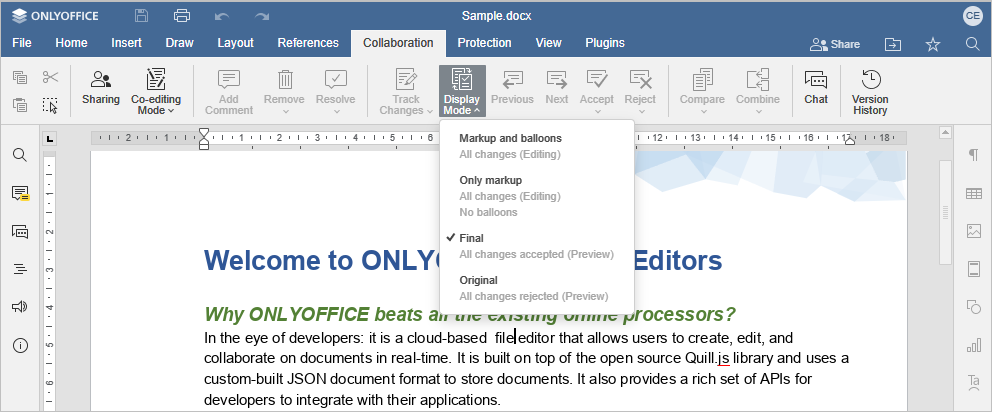Open Table settings in right sidebar
This screenshot has height=412, width=992.
[x=974, y=194]
